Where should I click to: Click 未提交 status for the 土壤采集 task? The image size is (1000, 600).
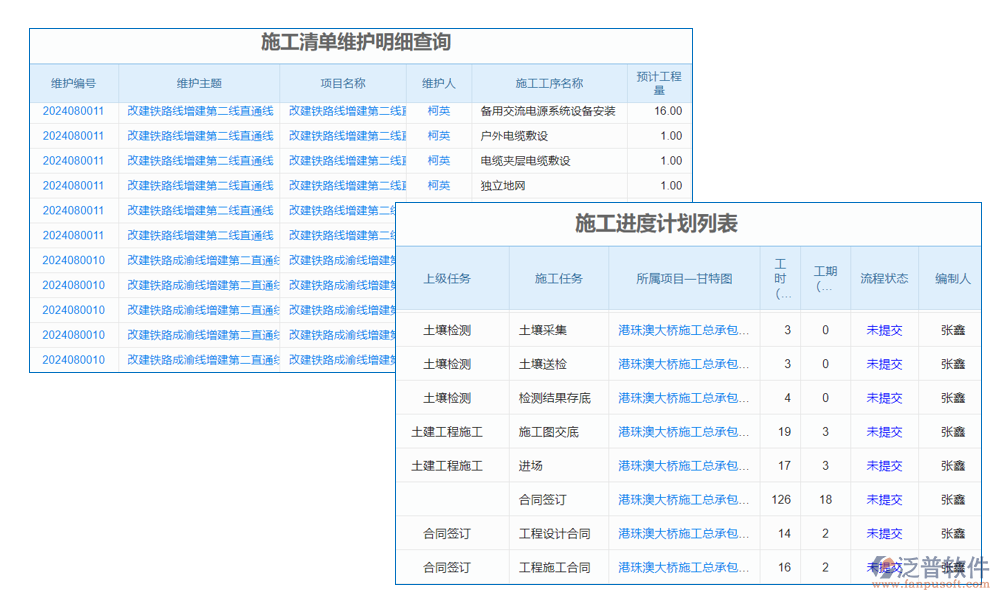(x=883, y=330)
